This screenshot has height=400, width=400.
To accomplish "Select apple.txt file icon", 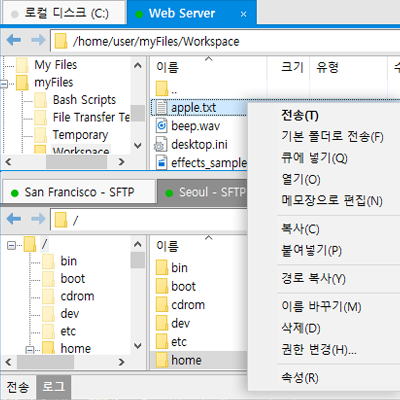I will click(162, 108).
